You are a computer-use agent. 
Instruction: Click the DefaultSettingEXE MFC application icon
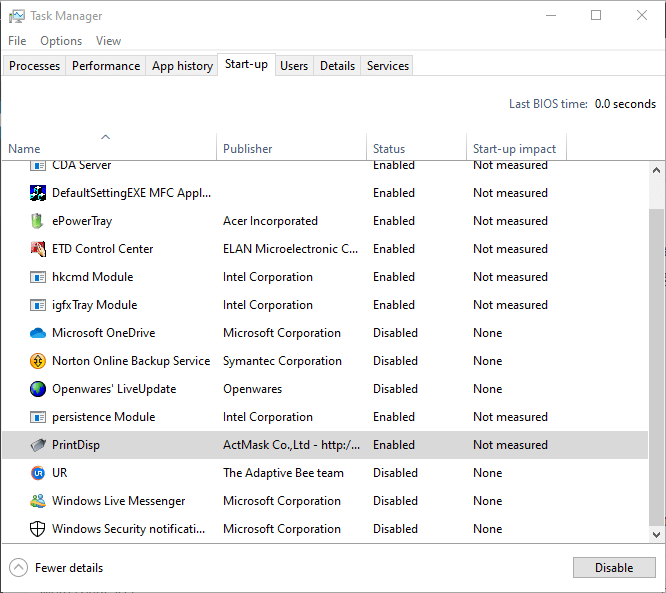tap(37, 193)
